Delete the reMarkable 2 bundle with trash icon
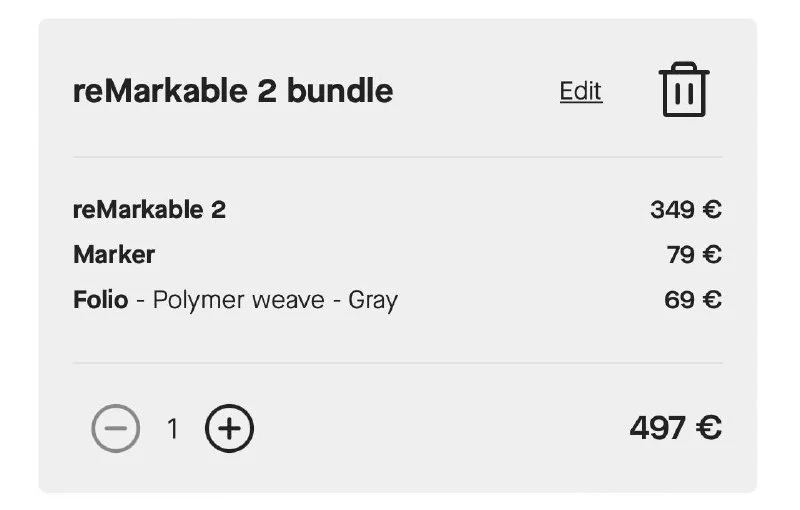Image resolution: width=800 pixels, height=510 pixels. (684, 90)
